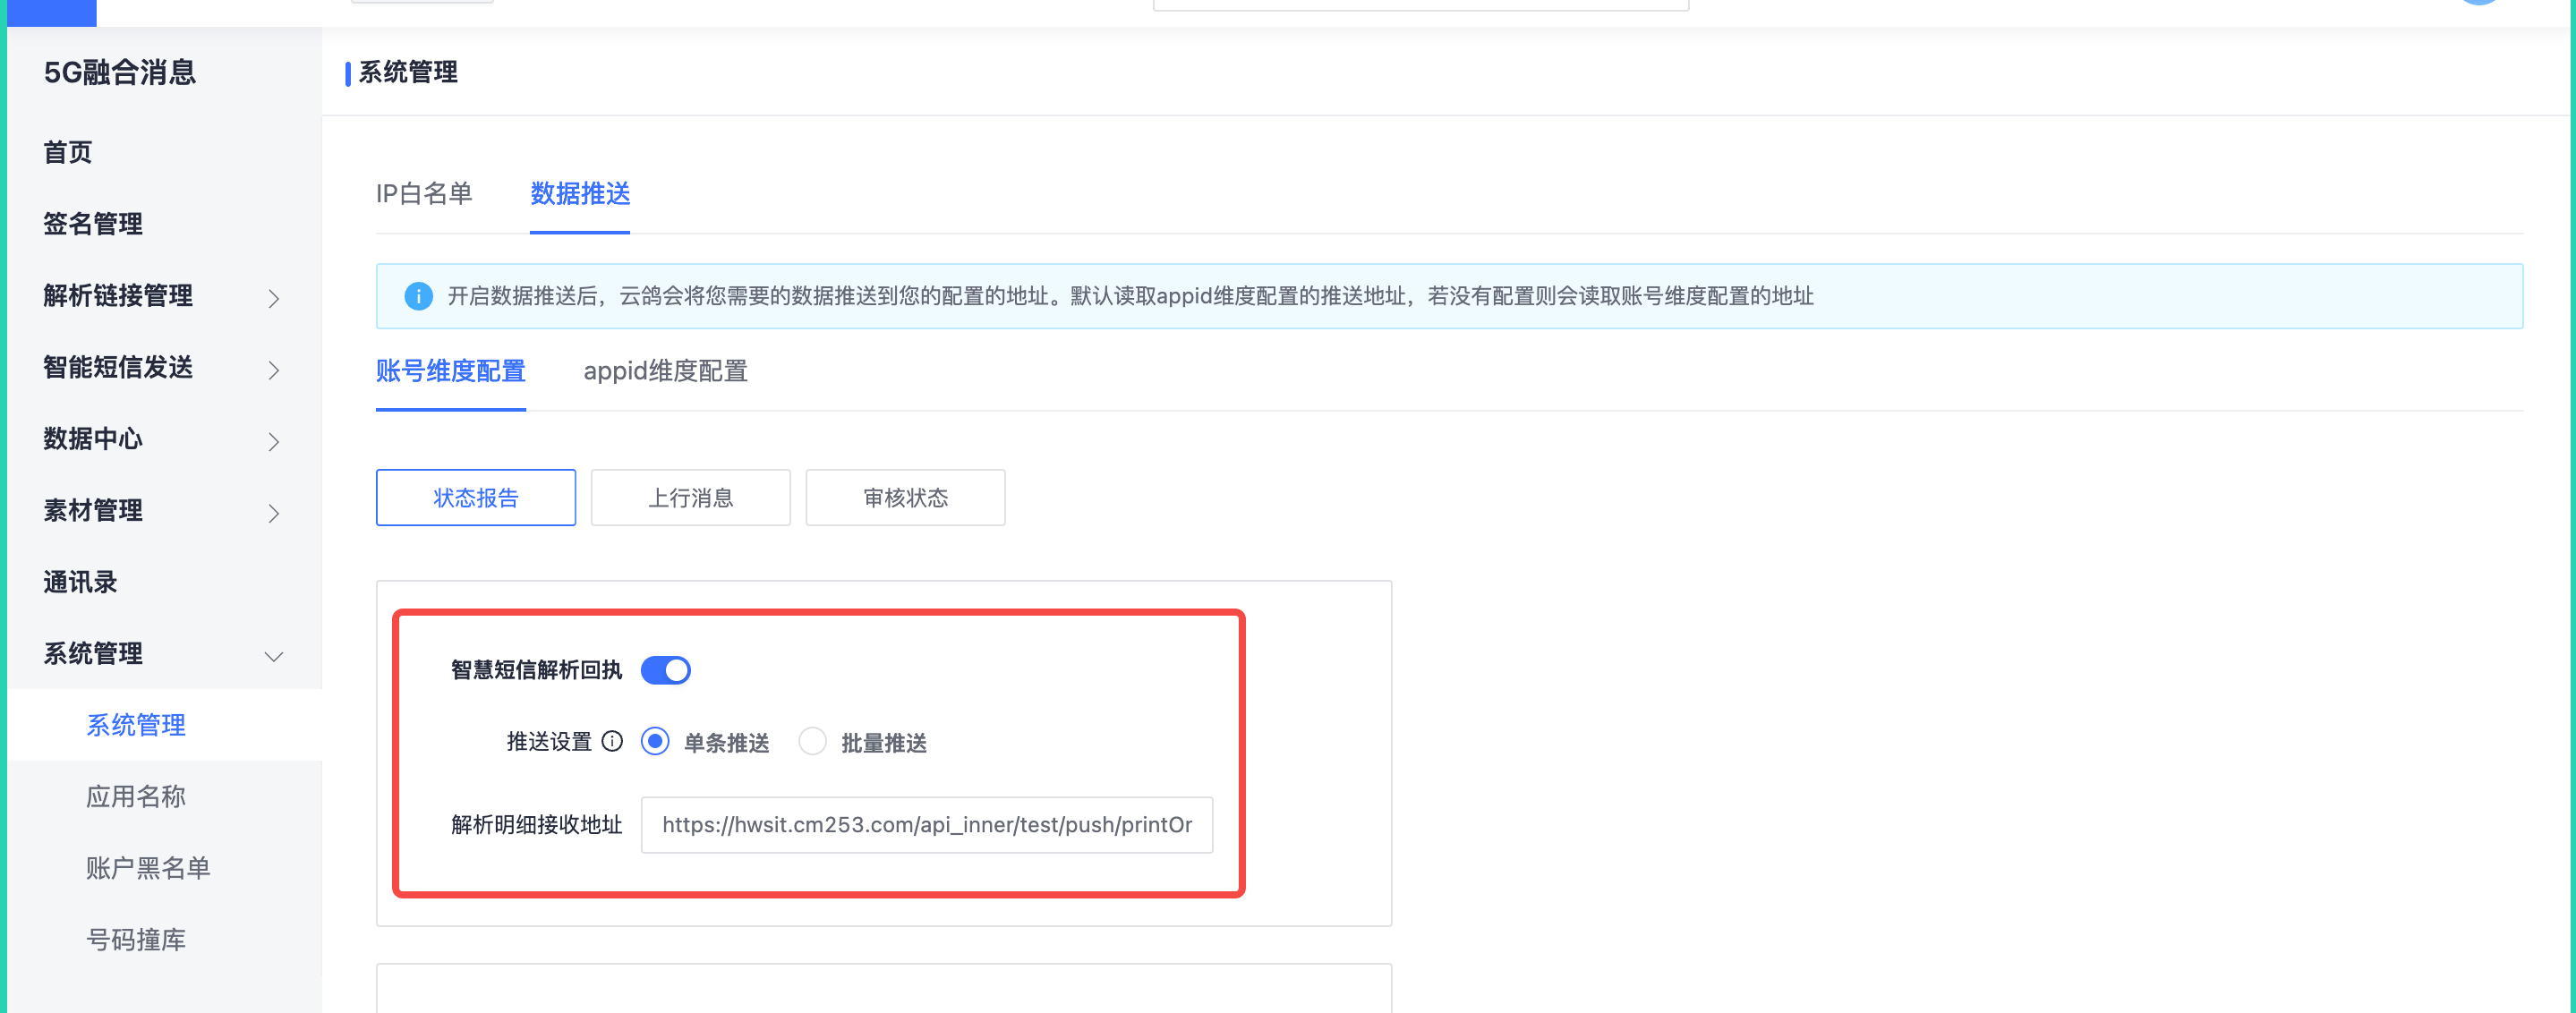Expand the 数据中心 sidebar menu
The width and height of the screenshot is (2576, 1013).
tap(161, 439)
